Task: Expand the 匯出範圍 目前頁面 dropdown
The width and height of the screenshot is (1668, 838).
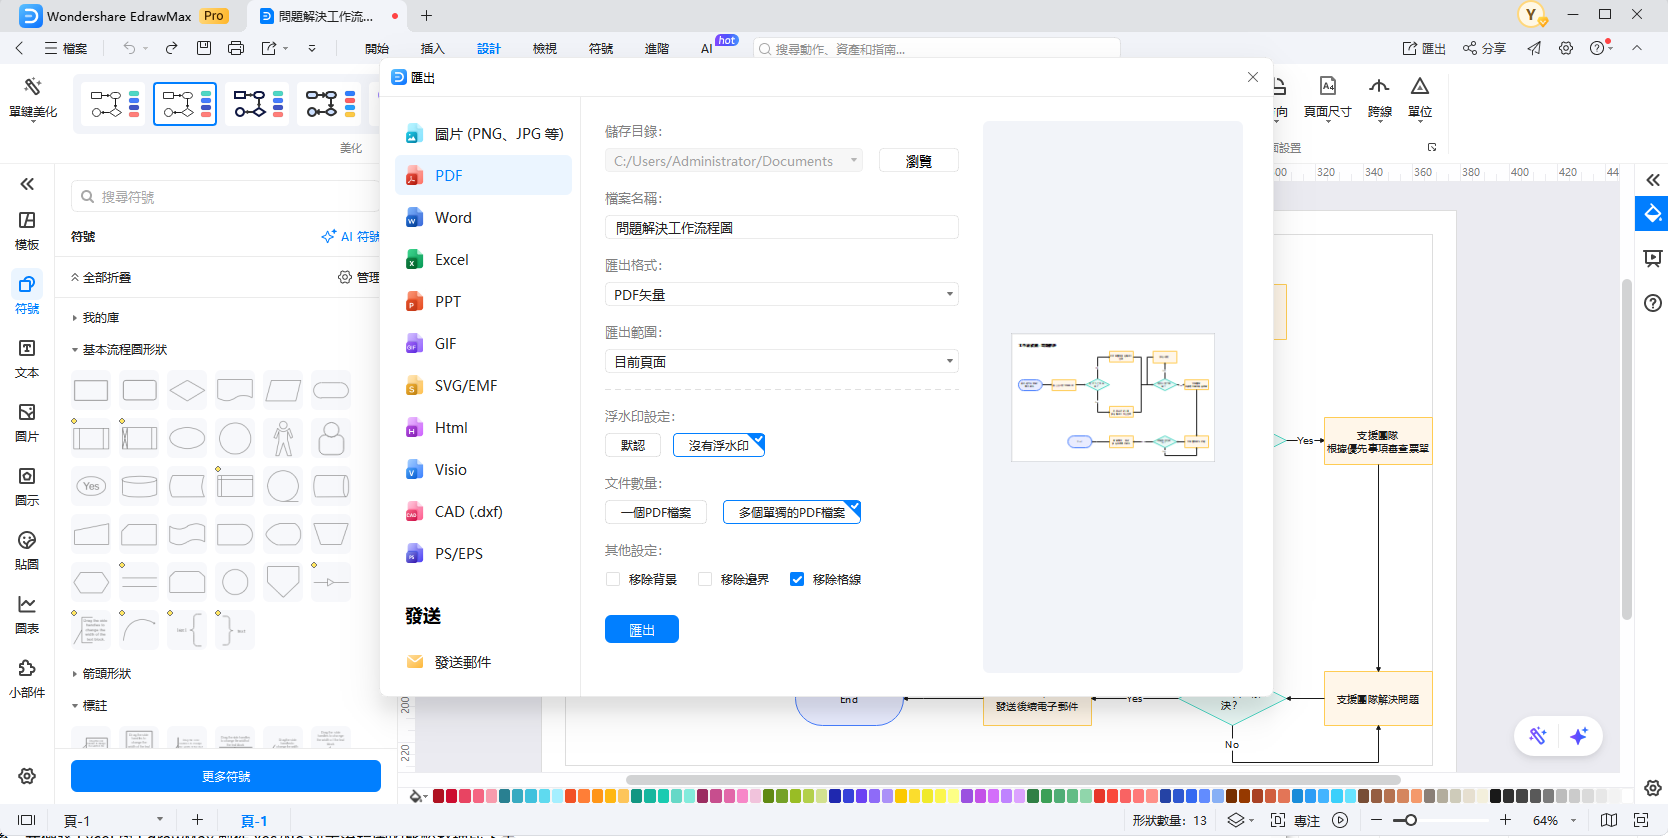Action: (x=781, y=361)
